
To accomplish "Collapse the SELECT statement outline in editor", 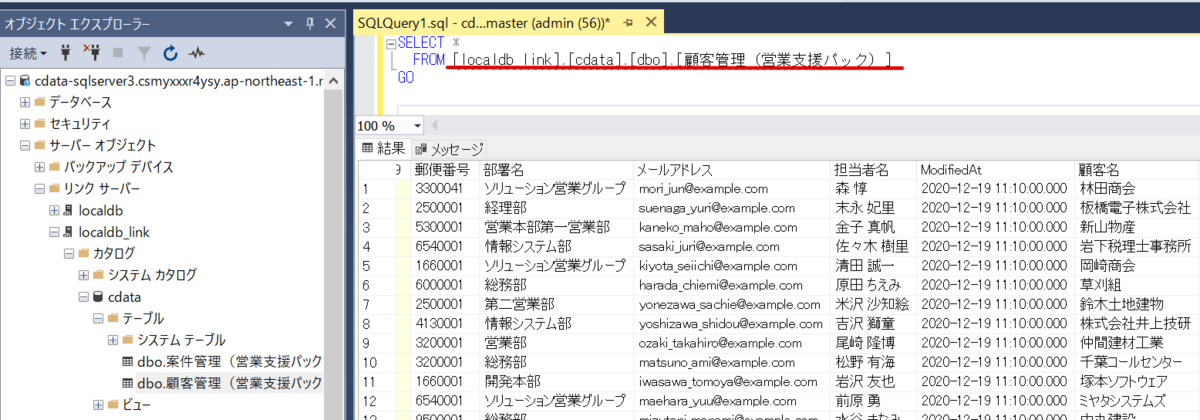I will point(391,44).
